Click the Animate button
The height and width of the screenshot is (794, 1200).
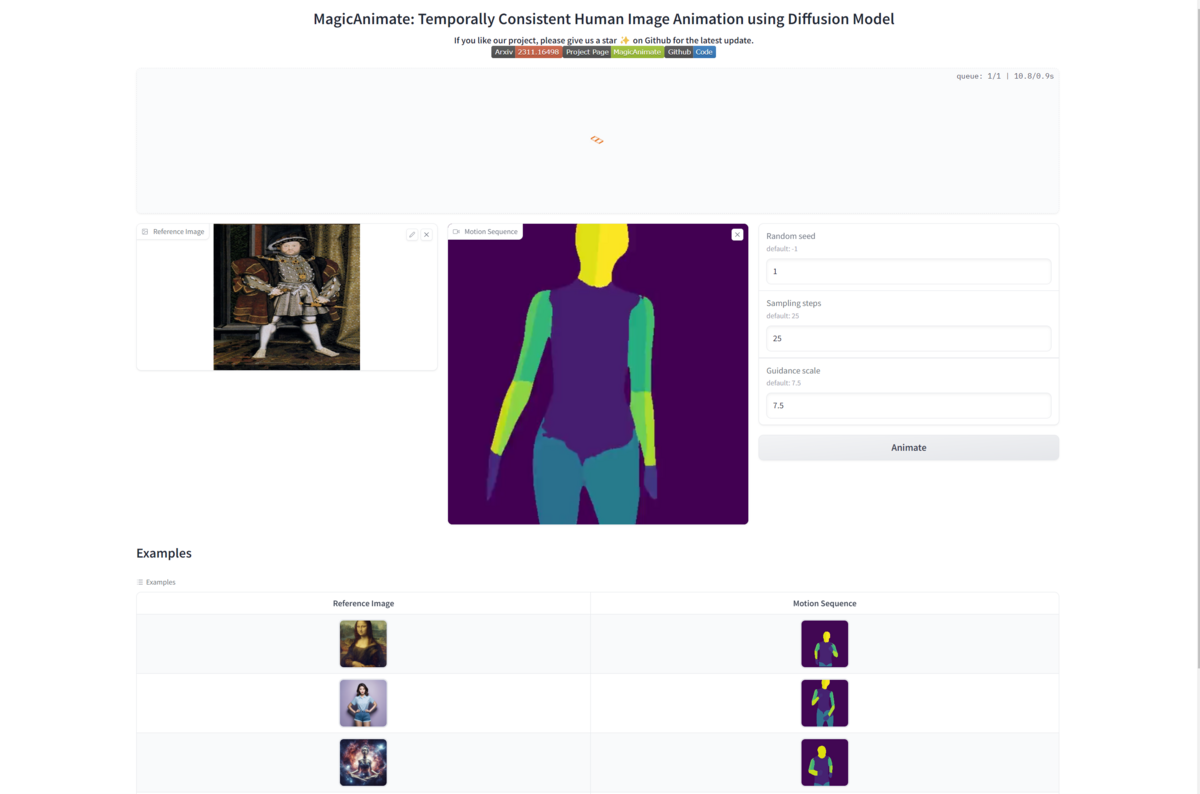tap(908, 448)
